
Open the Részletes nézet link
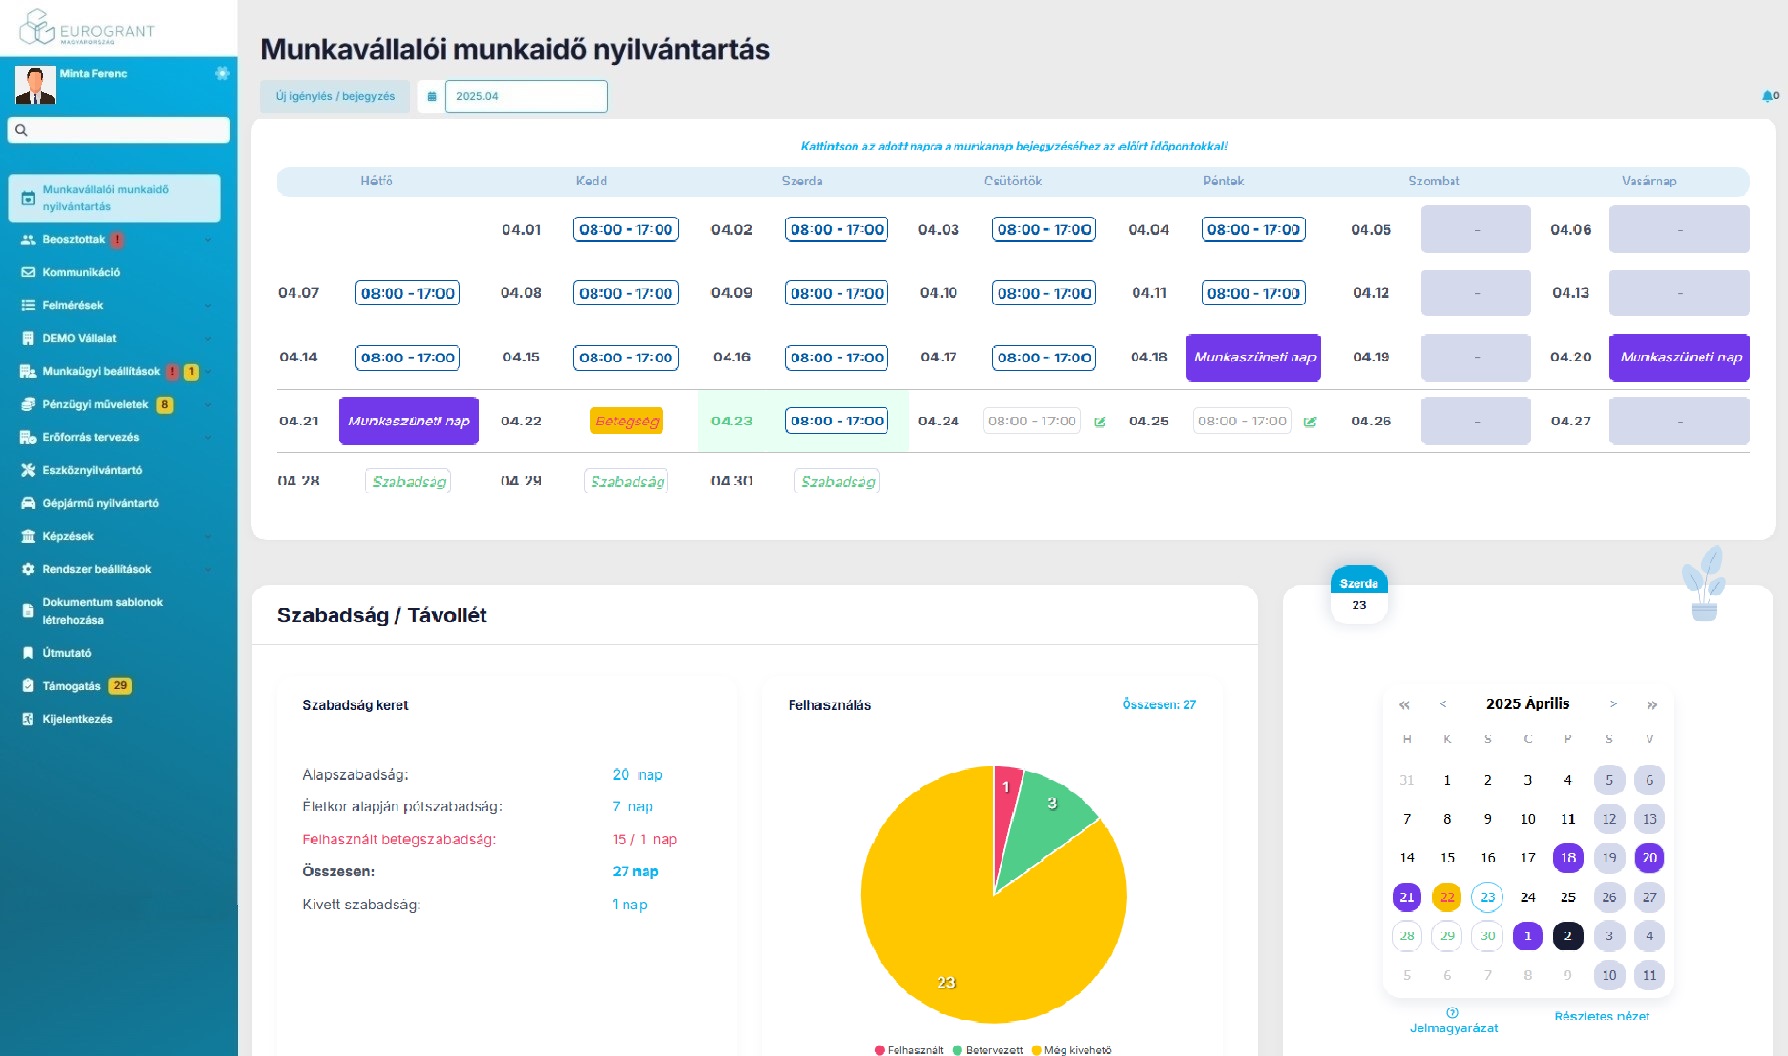1601,1016
